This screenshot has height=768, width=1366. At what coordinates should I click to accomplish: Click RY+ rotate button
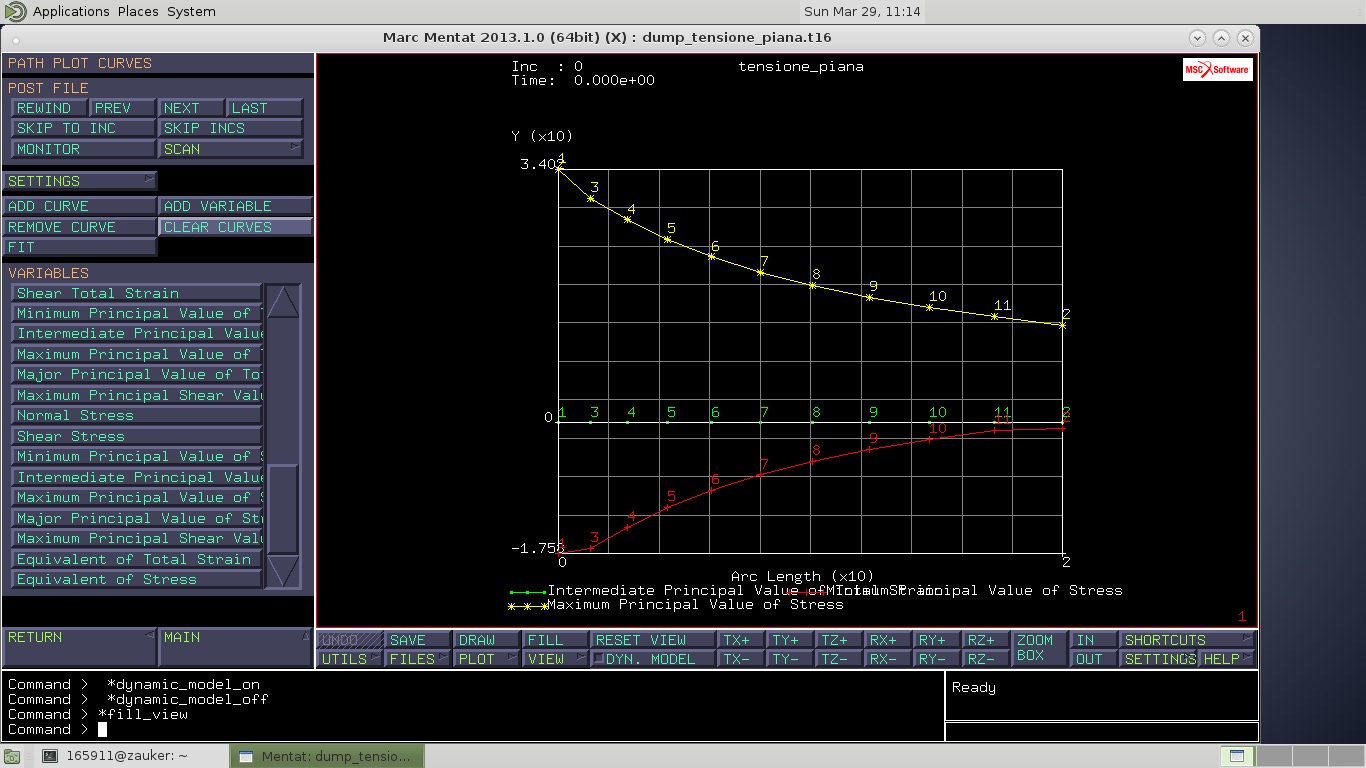click(x=938, y=640)
